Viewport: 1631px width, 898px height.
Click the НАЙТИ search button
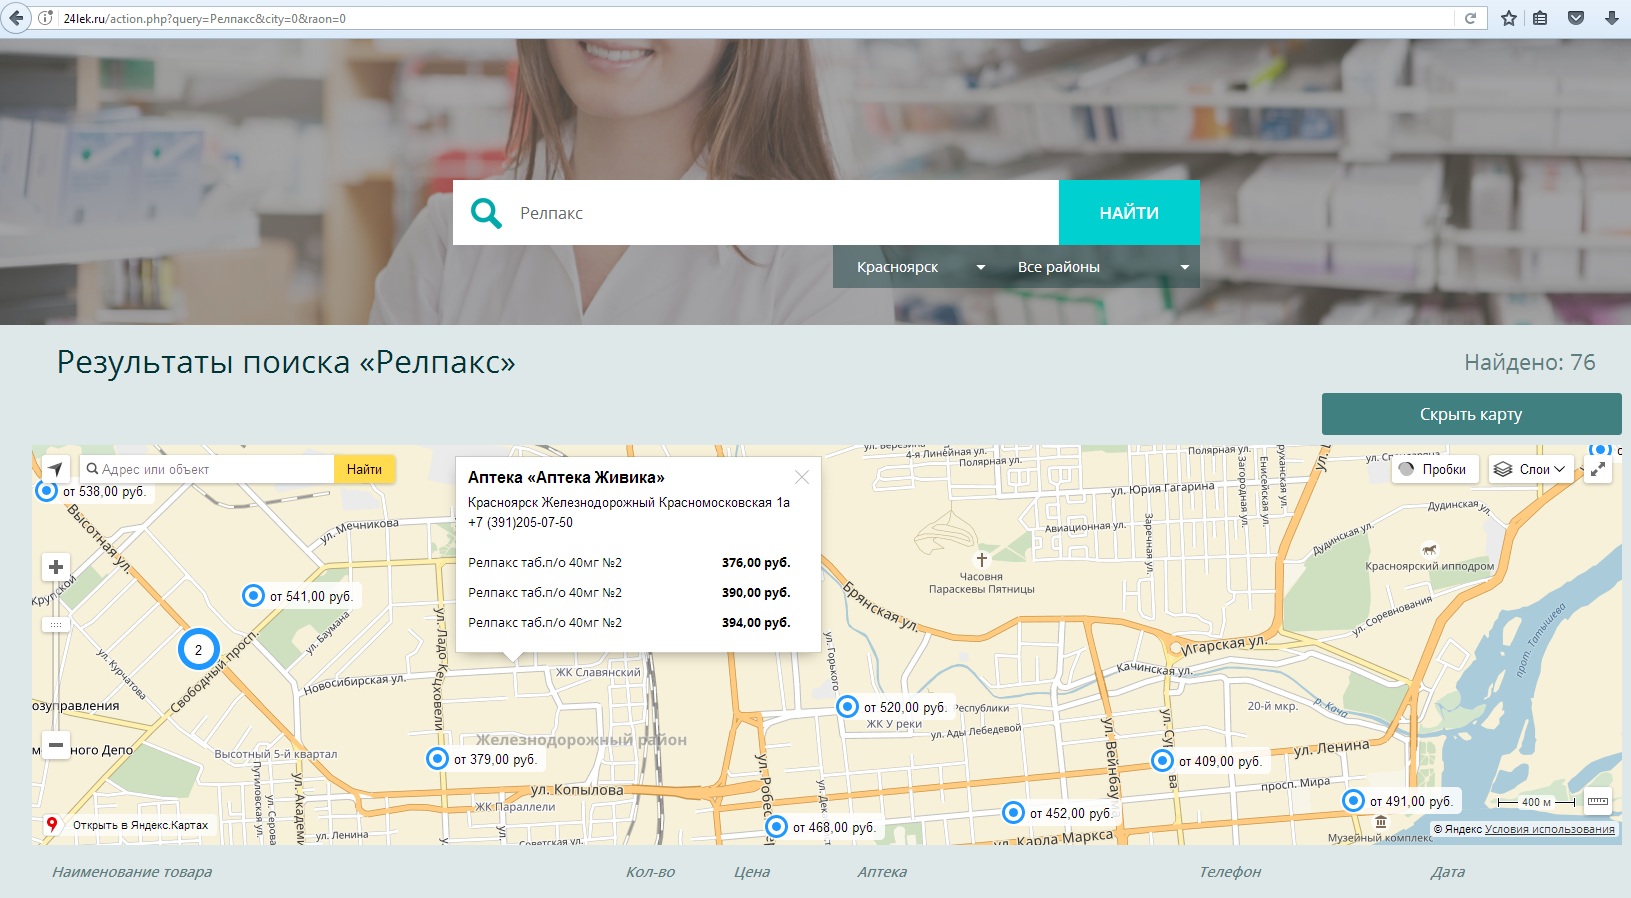[x=1129, y=212]
